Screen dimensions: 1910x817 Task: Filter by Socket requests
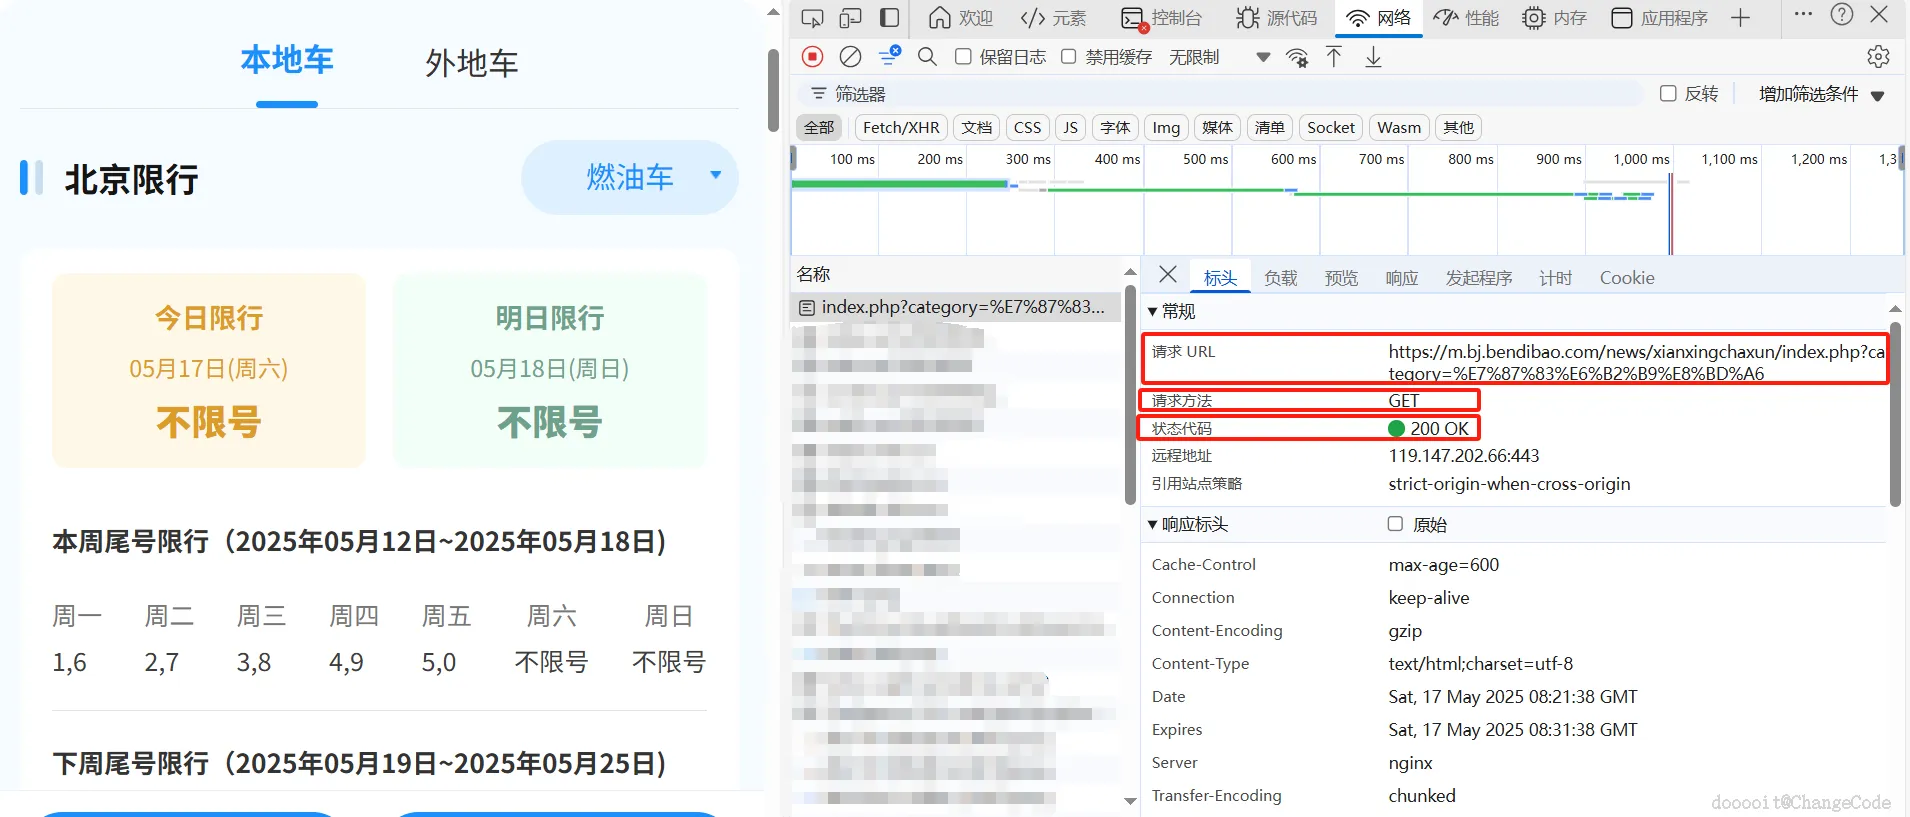(x=1331, y=127)
